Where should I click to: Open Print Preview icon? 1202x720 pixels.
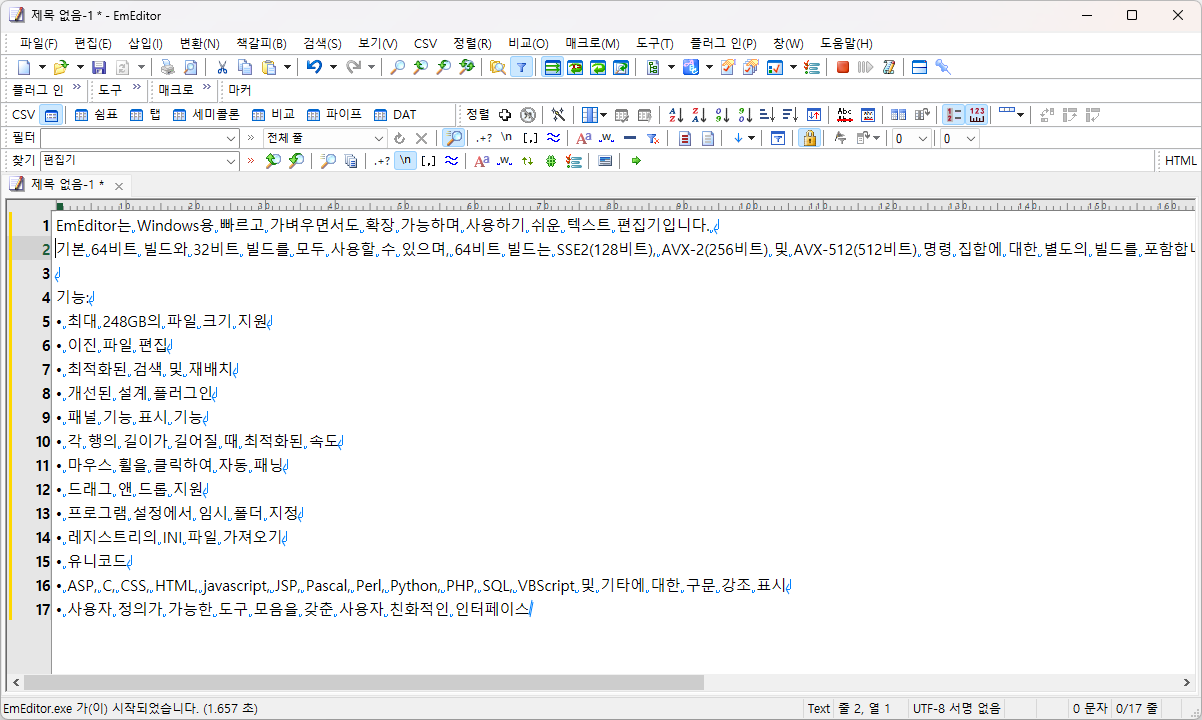pyautogui.click(x=190, y=67)
